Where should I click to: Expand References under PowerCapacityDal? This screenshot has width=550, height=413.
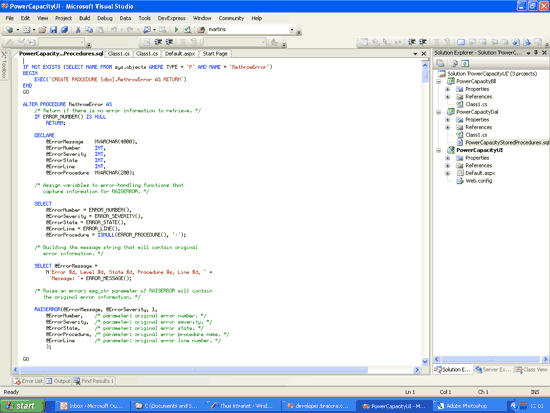pyautogui.click(x=448, y=127)
